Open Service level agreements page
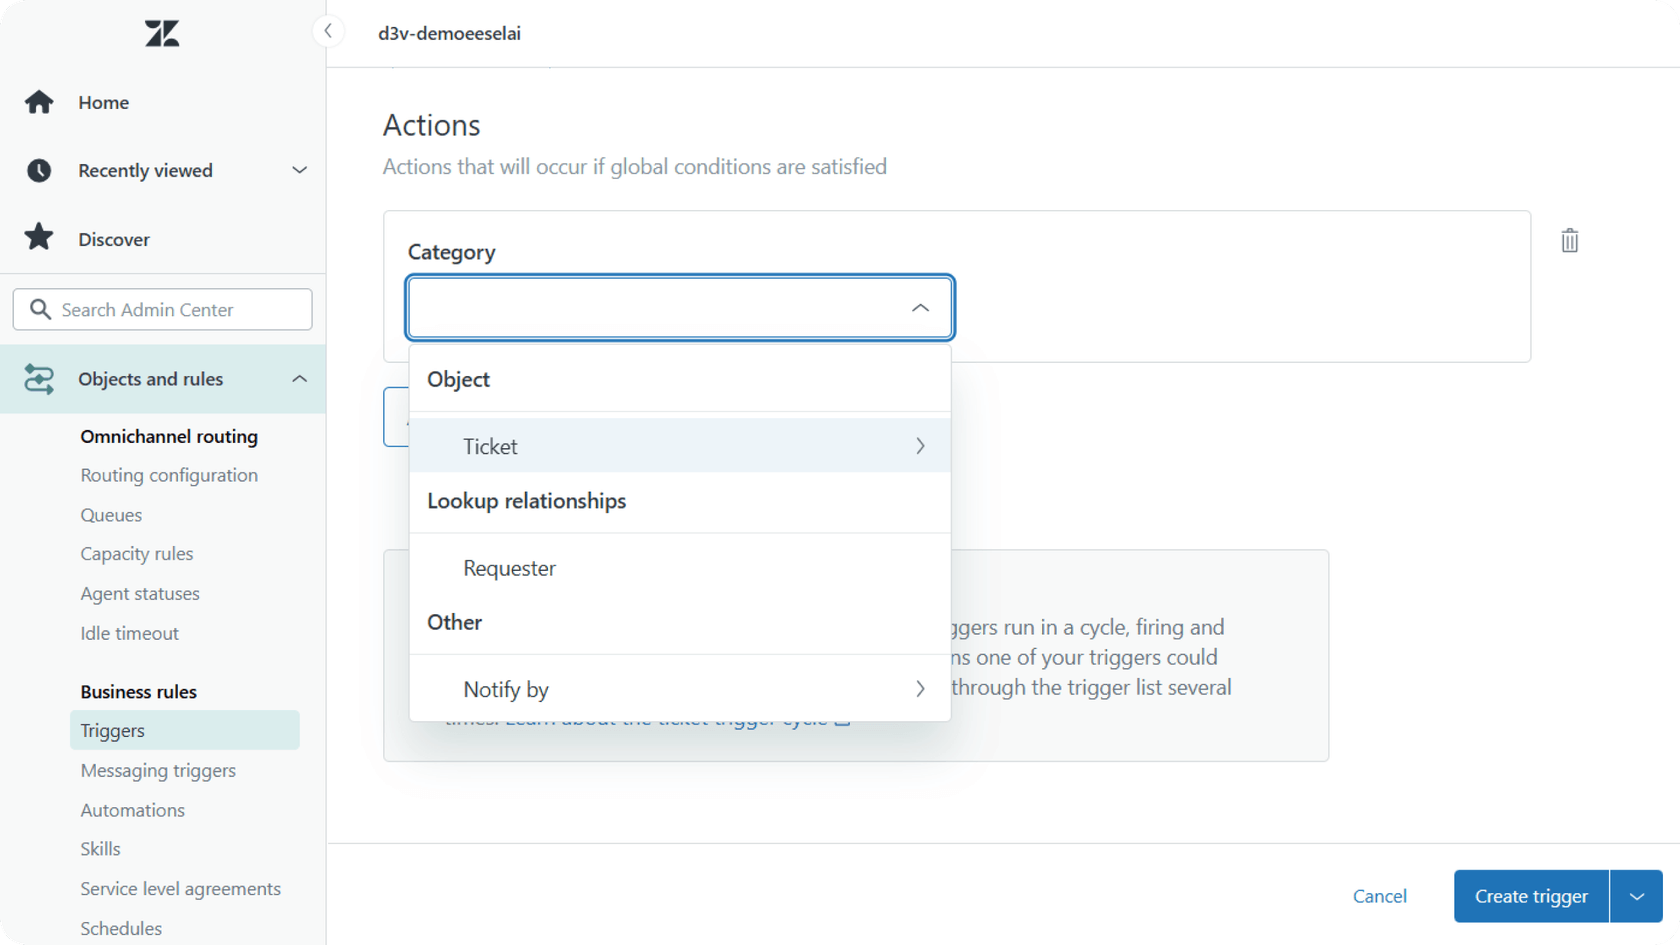The height and width of the screenshot is (945, 1680). pyautogui.click(x=180, y=888)
